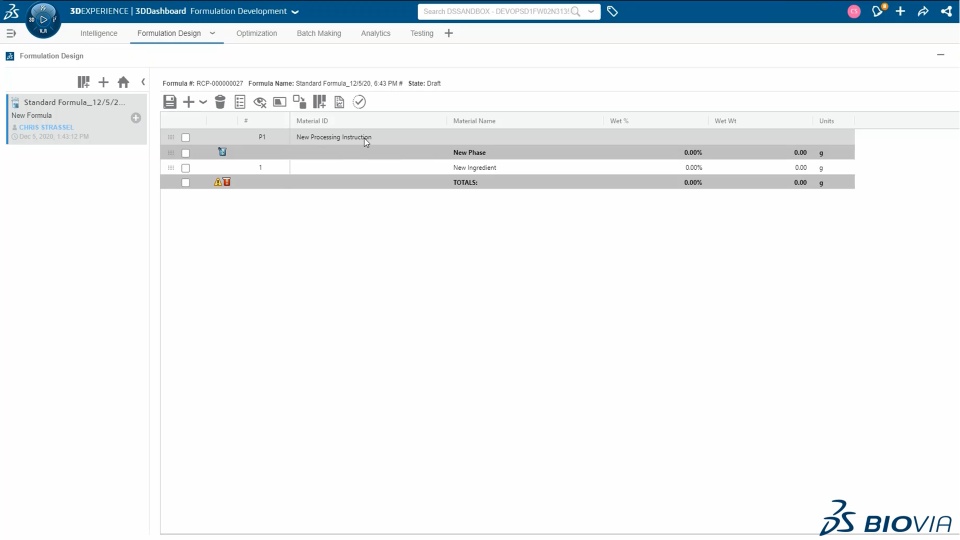Delete with the trash can icon
Viewport: 960px width, 540px height.
pos(220,102)
